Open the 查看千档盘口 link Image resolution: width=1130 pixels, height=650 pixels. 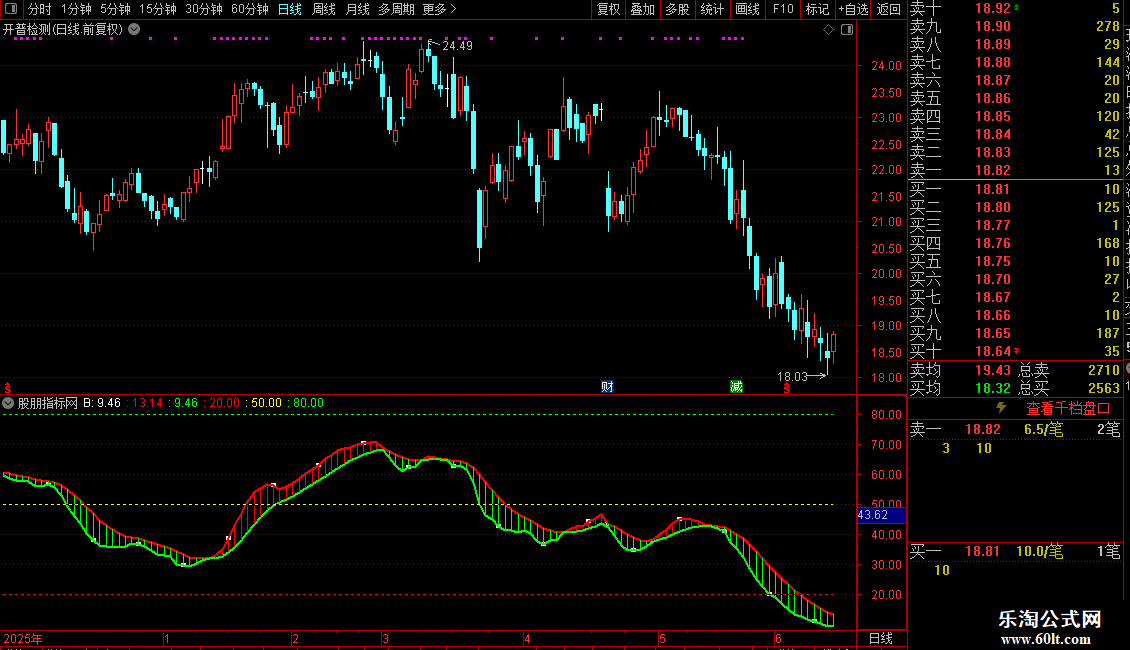[x=1068, y=409]
